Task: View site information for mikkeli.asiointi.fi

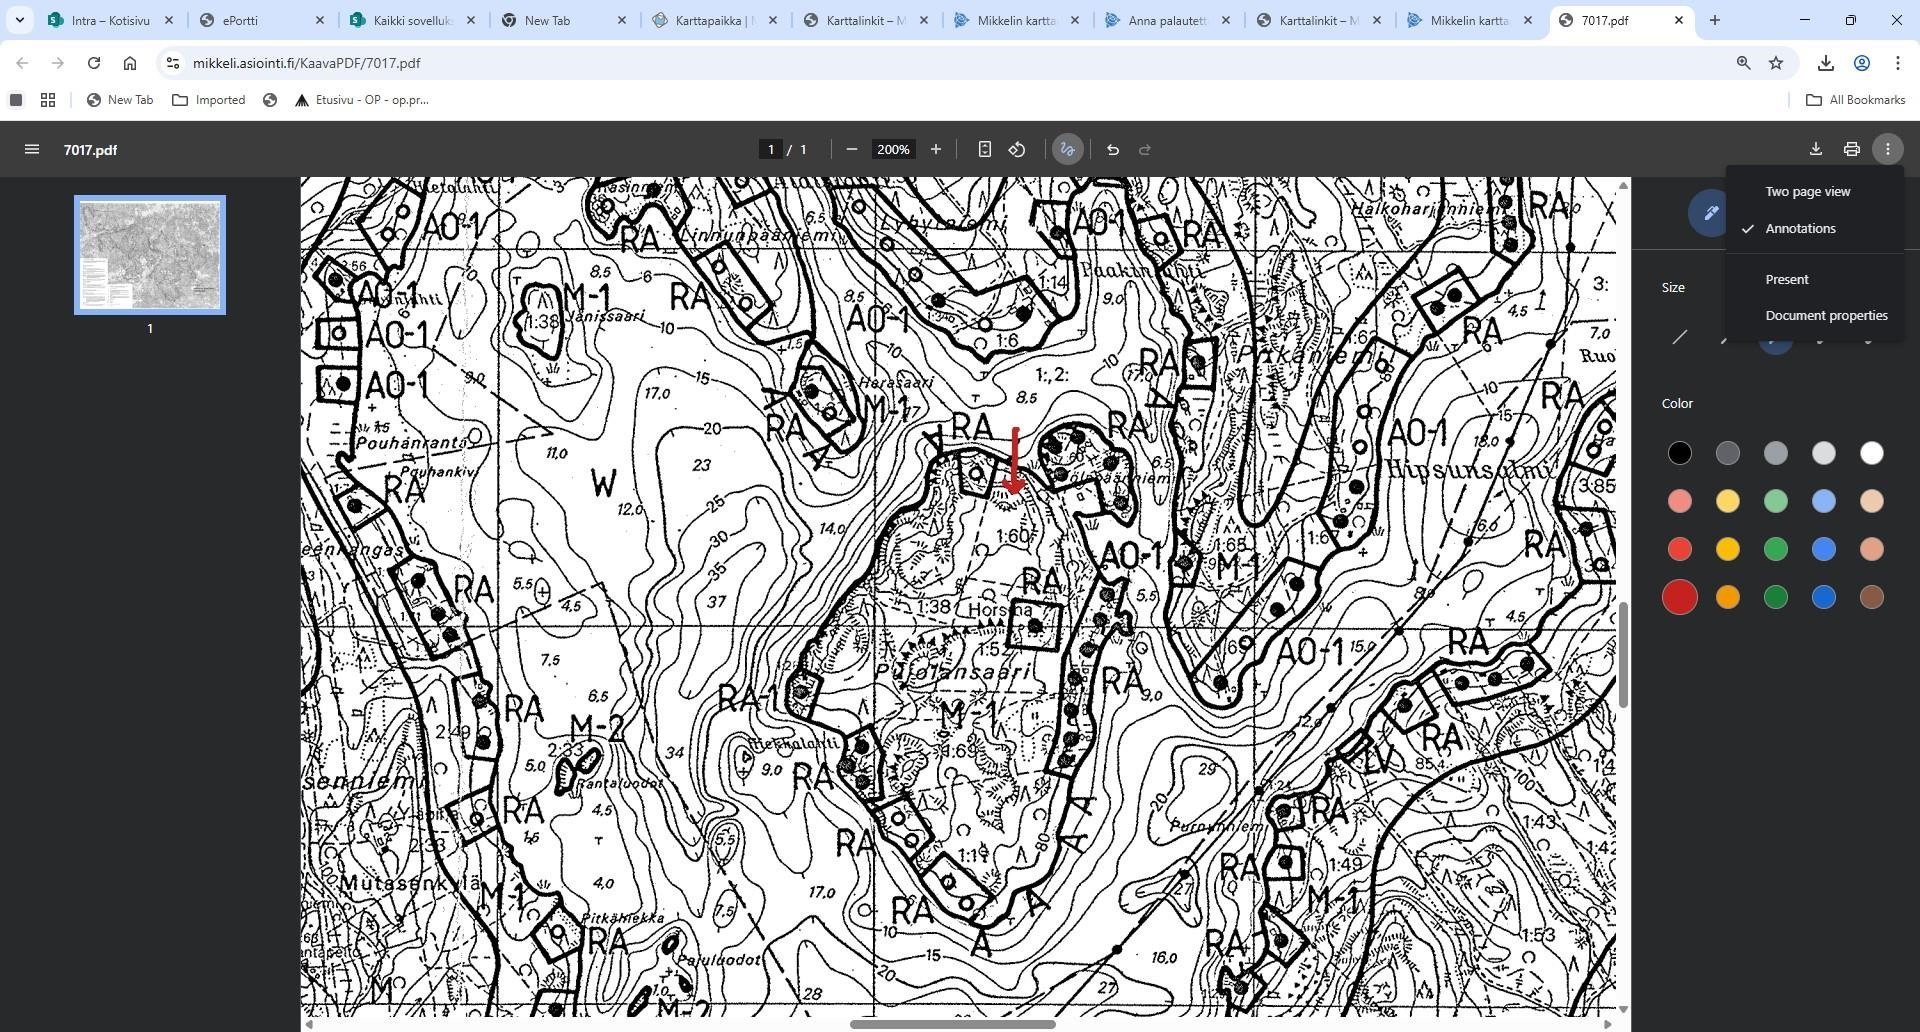Action: (x=173, y=63)
